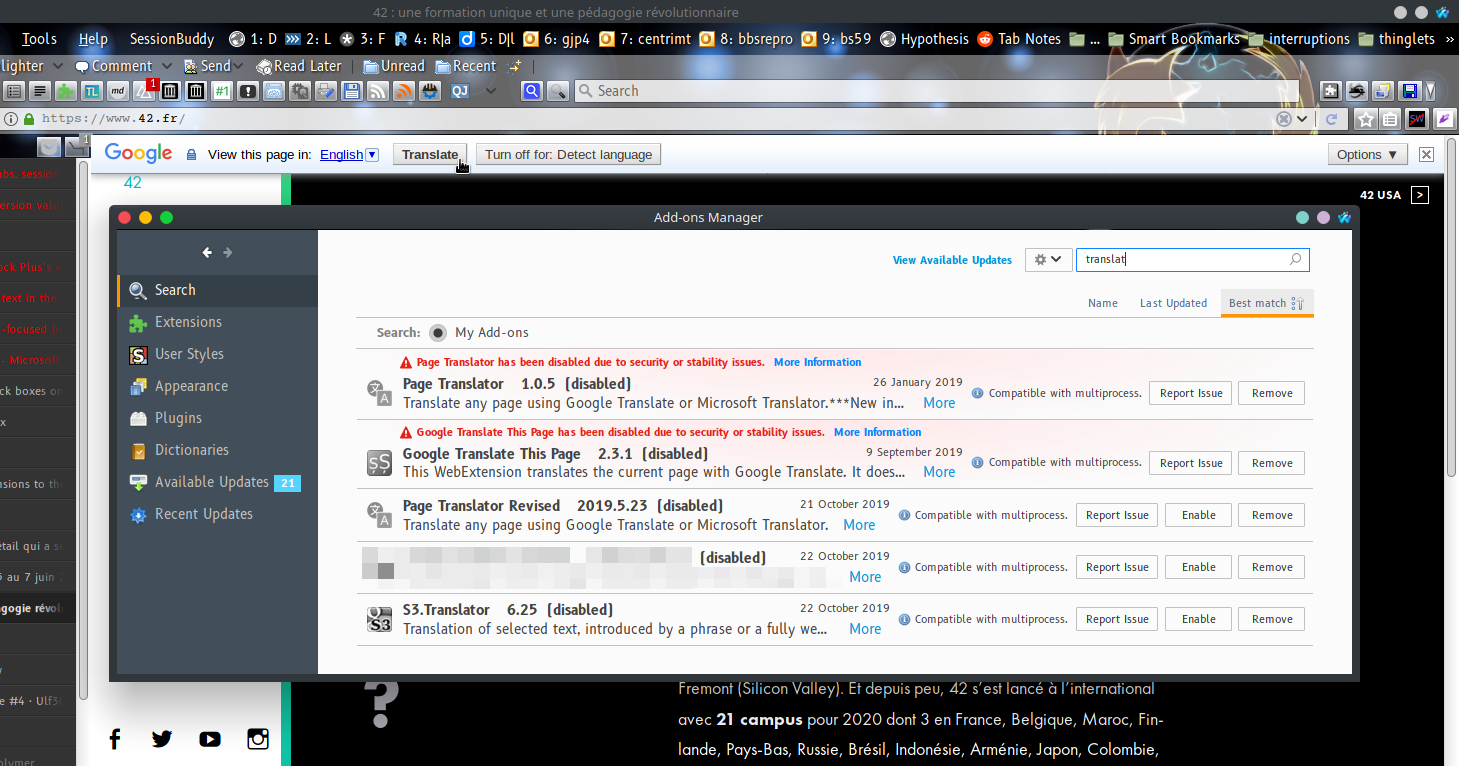The height and width of the screenshot is (766, 1459).
Task: Click the Translate button
Action: point(430,155)
